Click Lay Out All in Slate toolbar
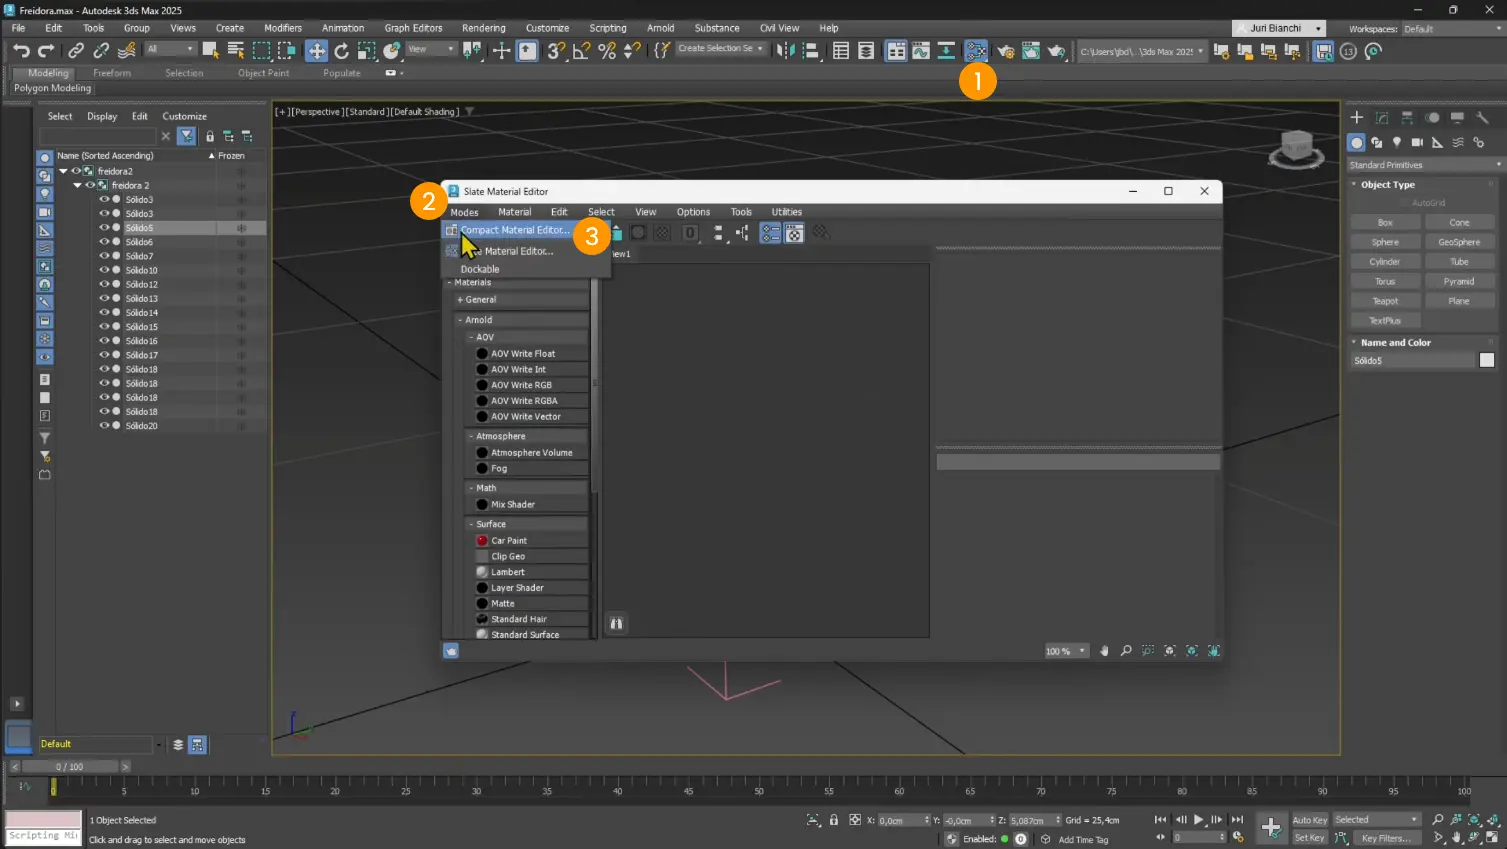1507x849 pixels. 718,233
